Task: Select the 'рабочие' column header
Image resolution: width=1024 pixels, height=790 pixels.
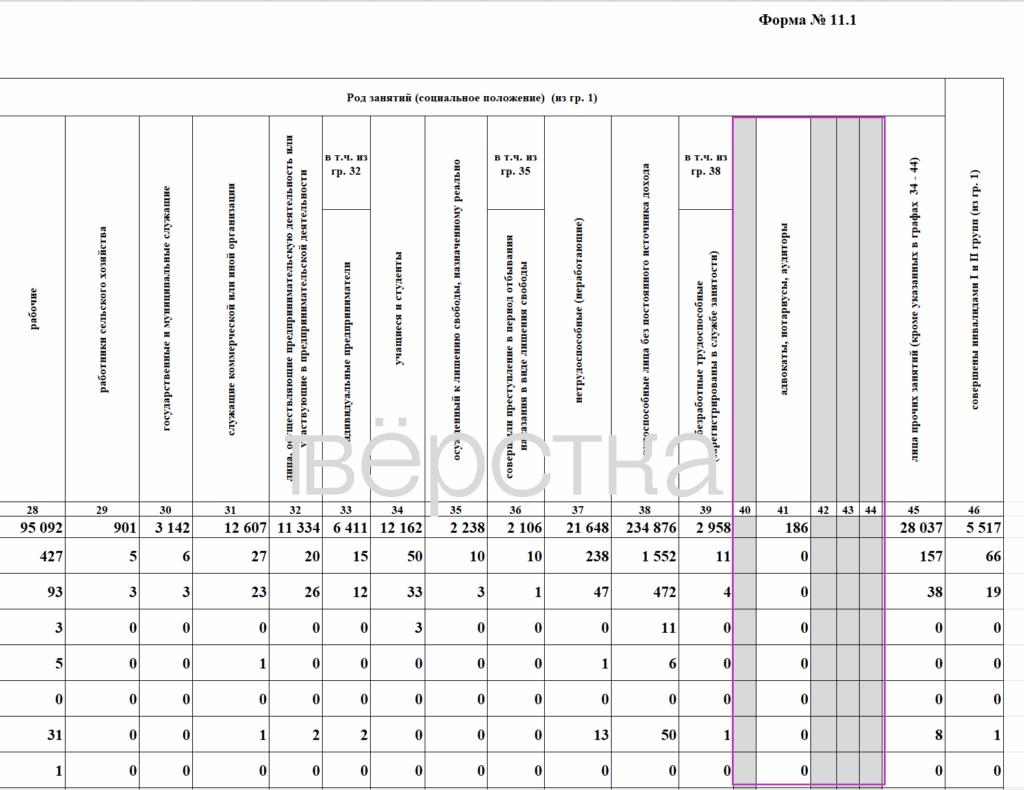Action: pos(33,309)
